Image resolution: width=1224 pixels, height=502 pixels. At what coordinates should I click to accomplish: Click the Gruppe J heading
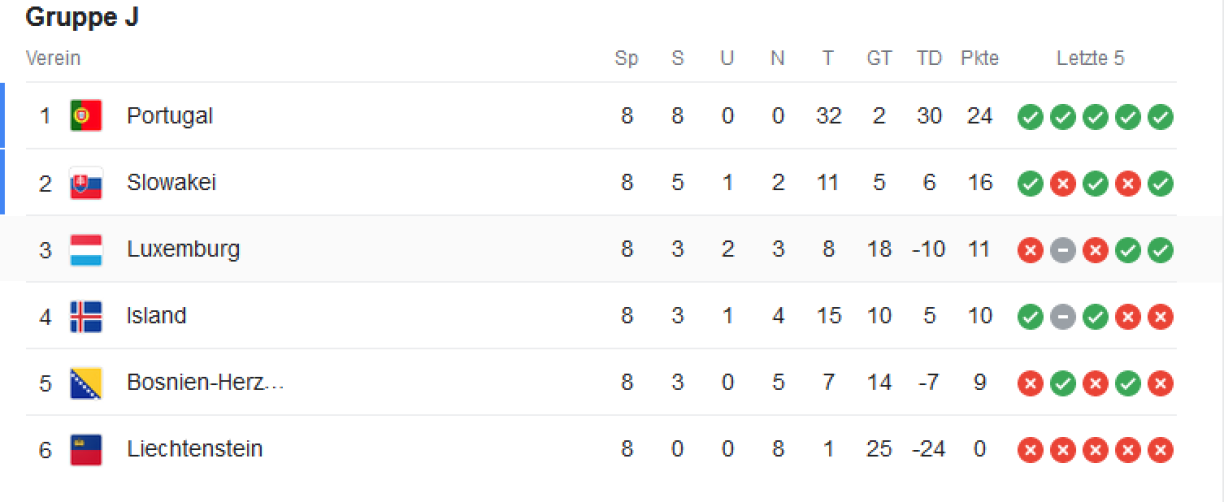(82, 17)
